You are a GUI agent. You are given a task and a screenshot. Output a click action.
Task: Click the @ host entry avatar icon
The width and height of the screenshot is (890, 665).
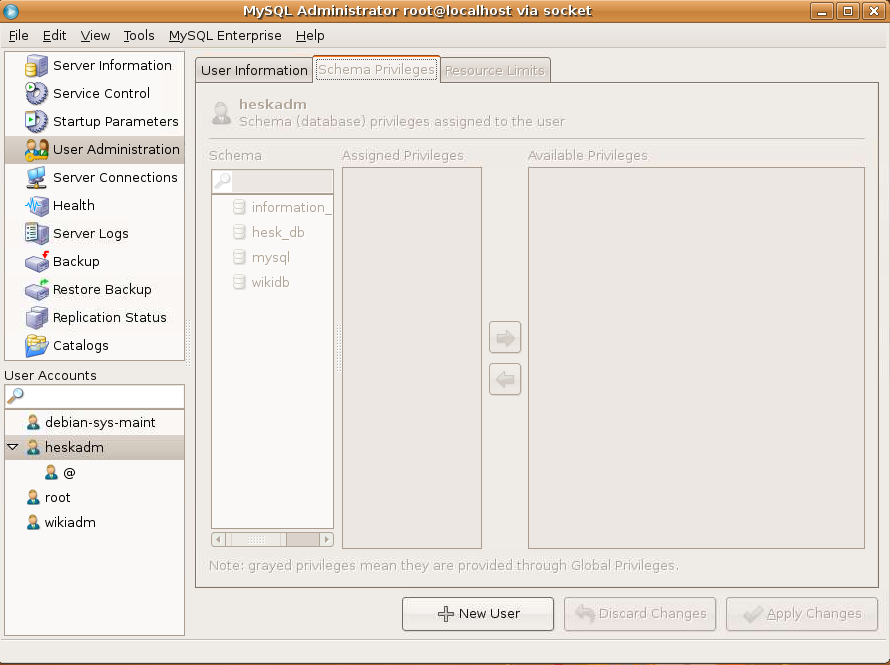click(51, 472)
